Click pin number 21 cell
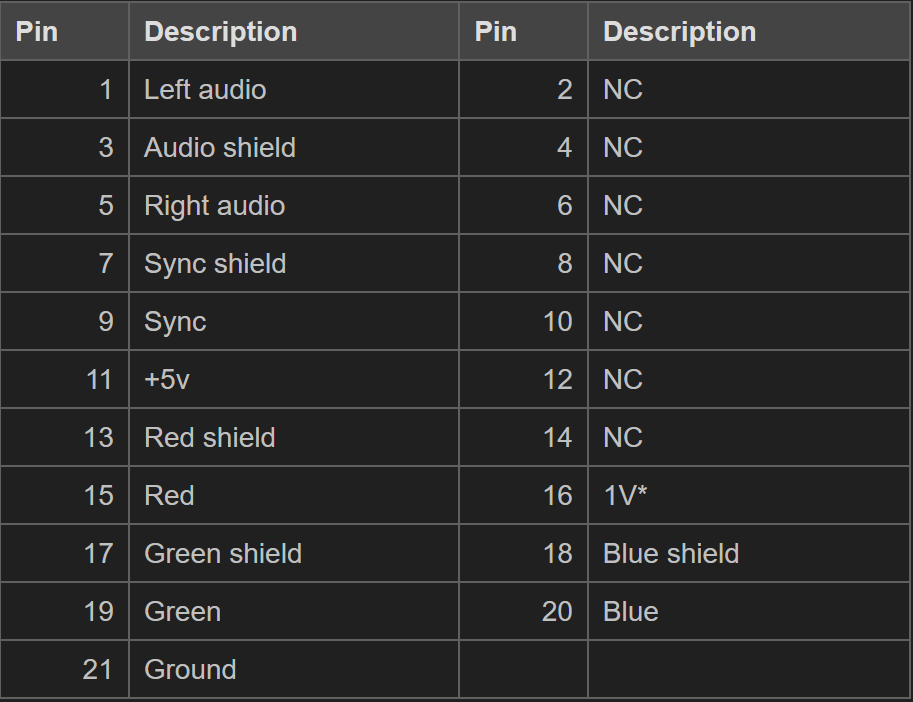Viewport: 913px width, 702px height. tap(97, 670)
